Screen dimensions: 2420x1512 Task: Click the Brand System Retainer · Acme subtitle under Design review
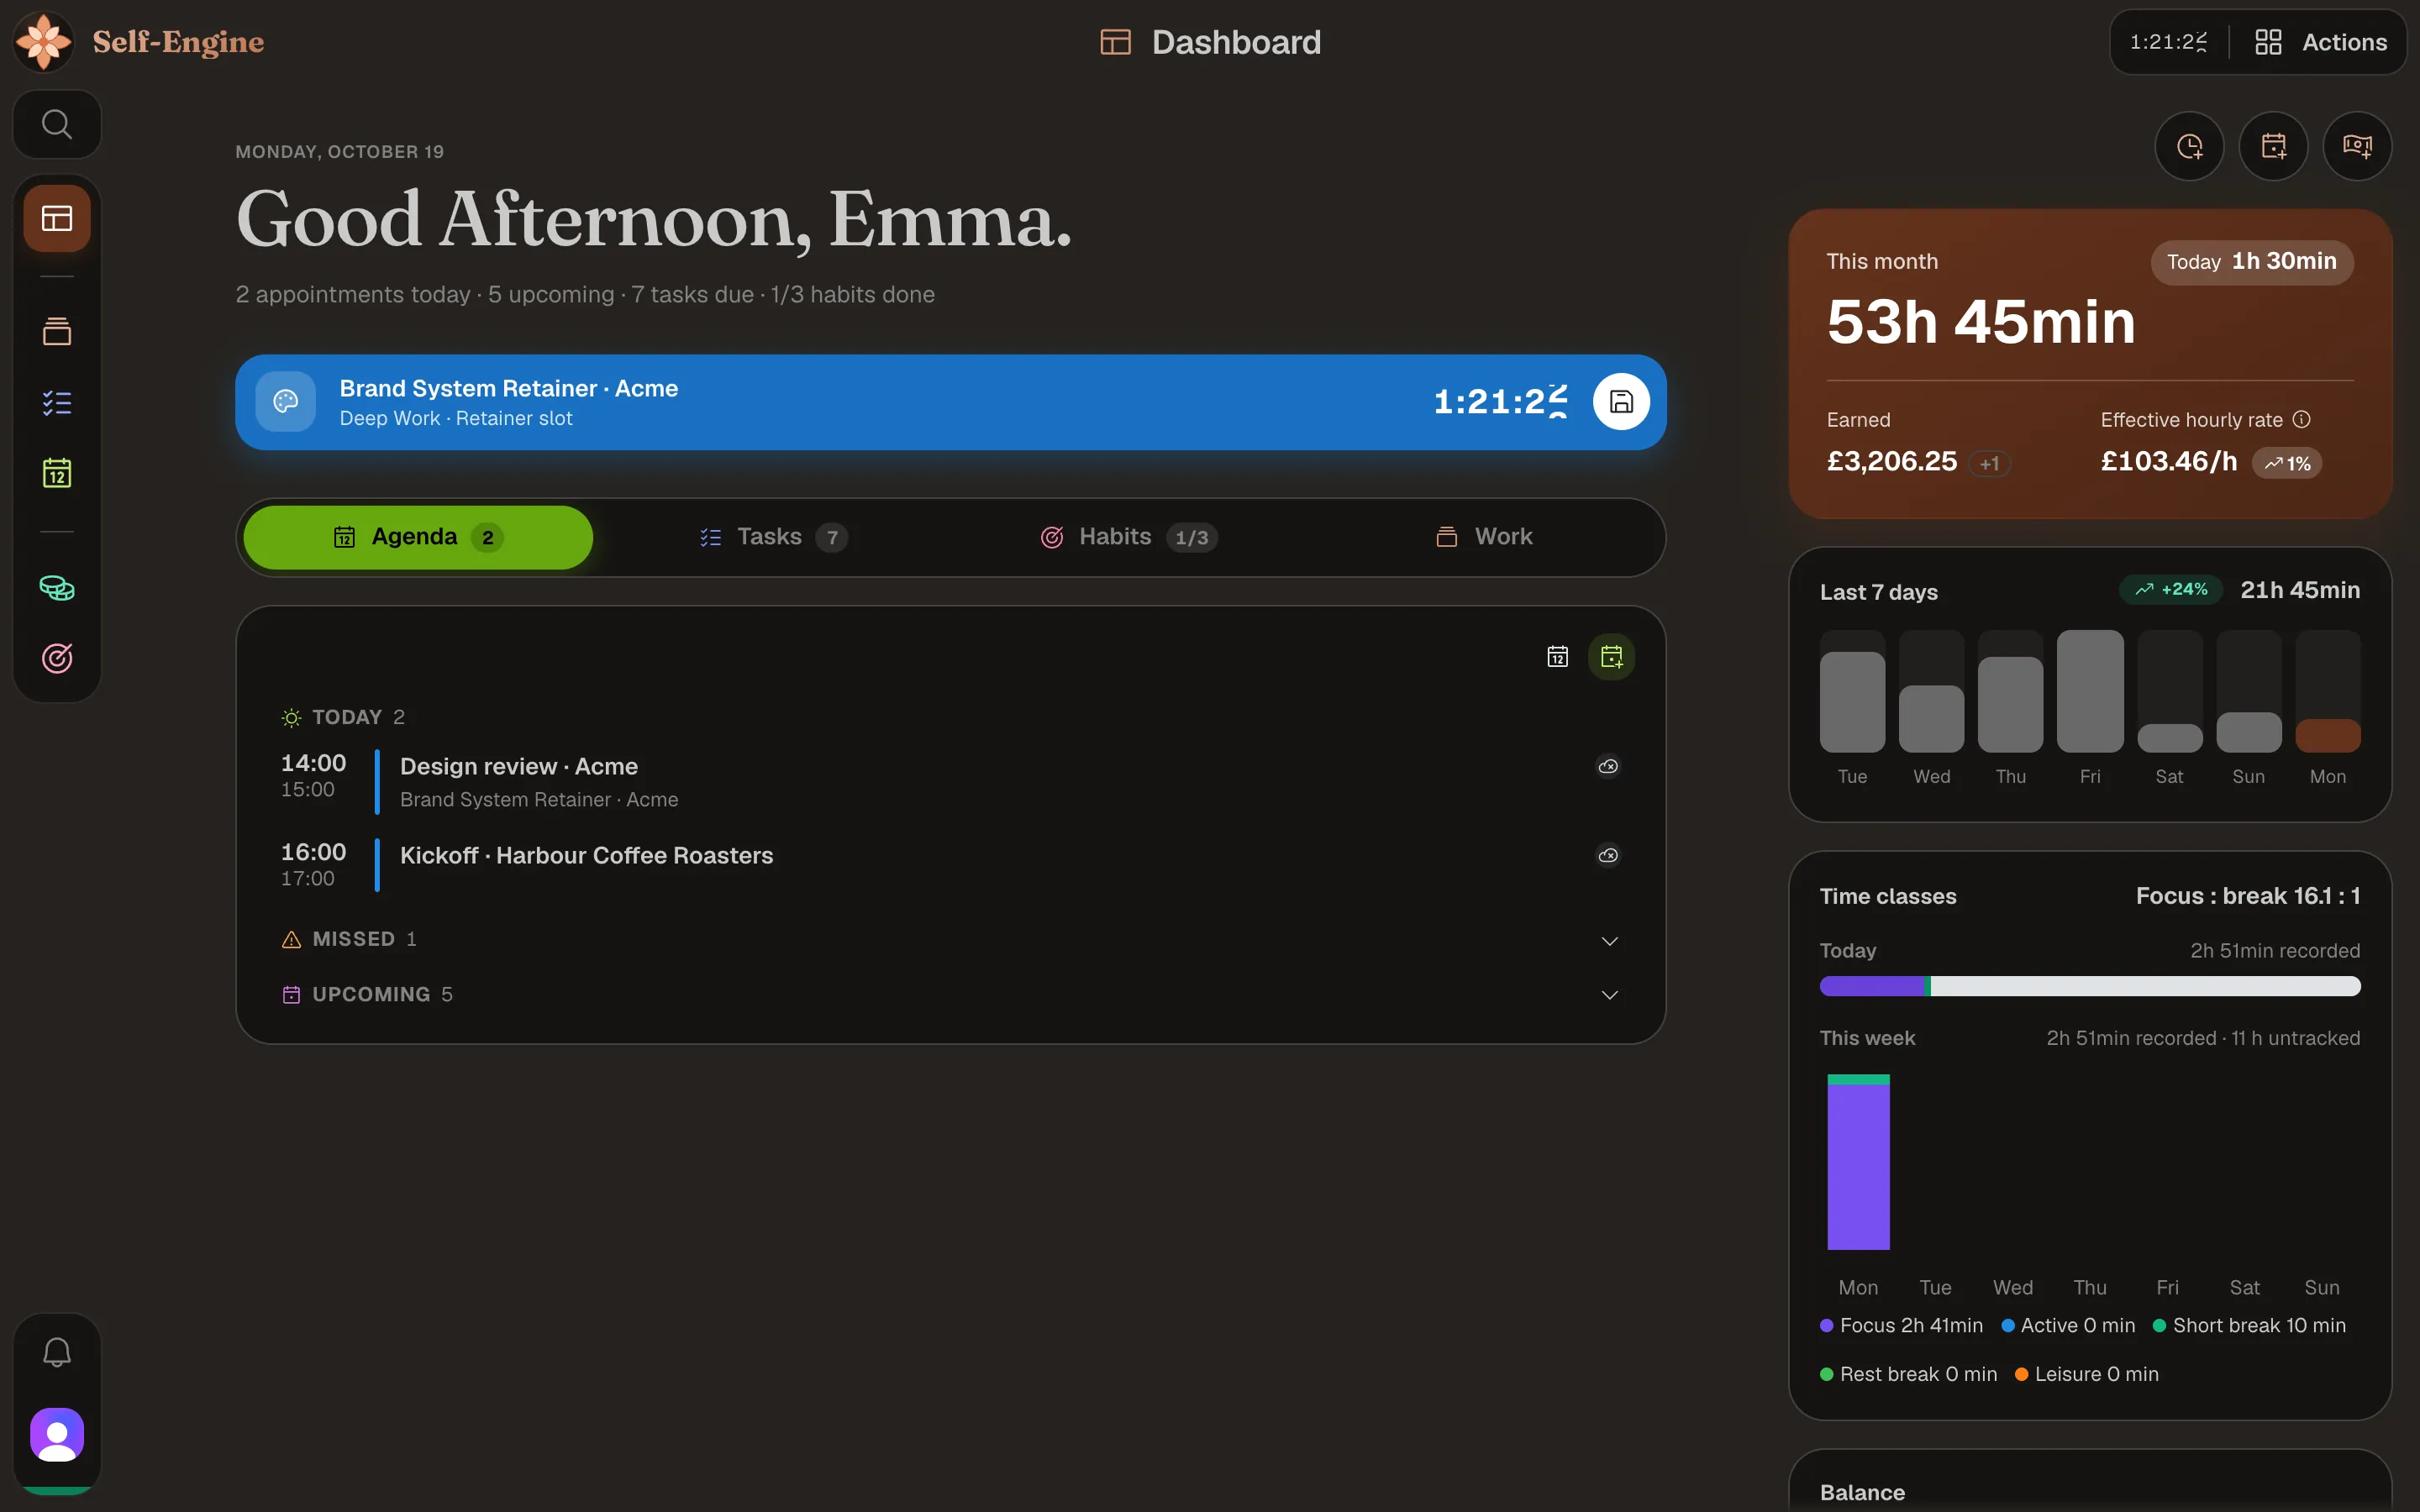coord(539,800)
